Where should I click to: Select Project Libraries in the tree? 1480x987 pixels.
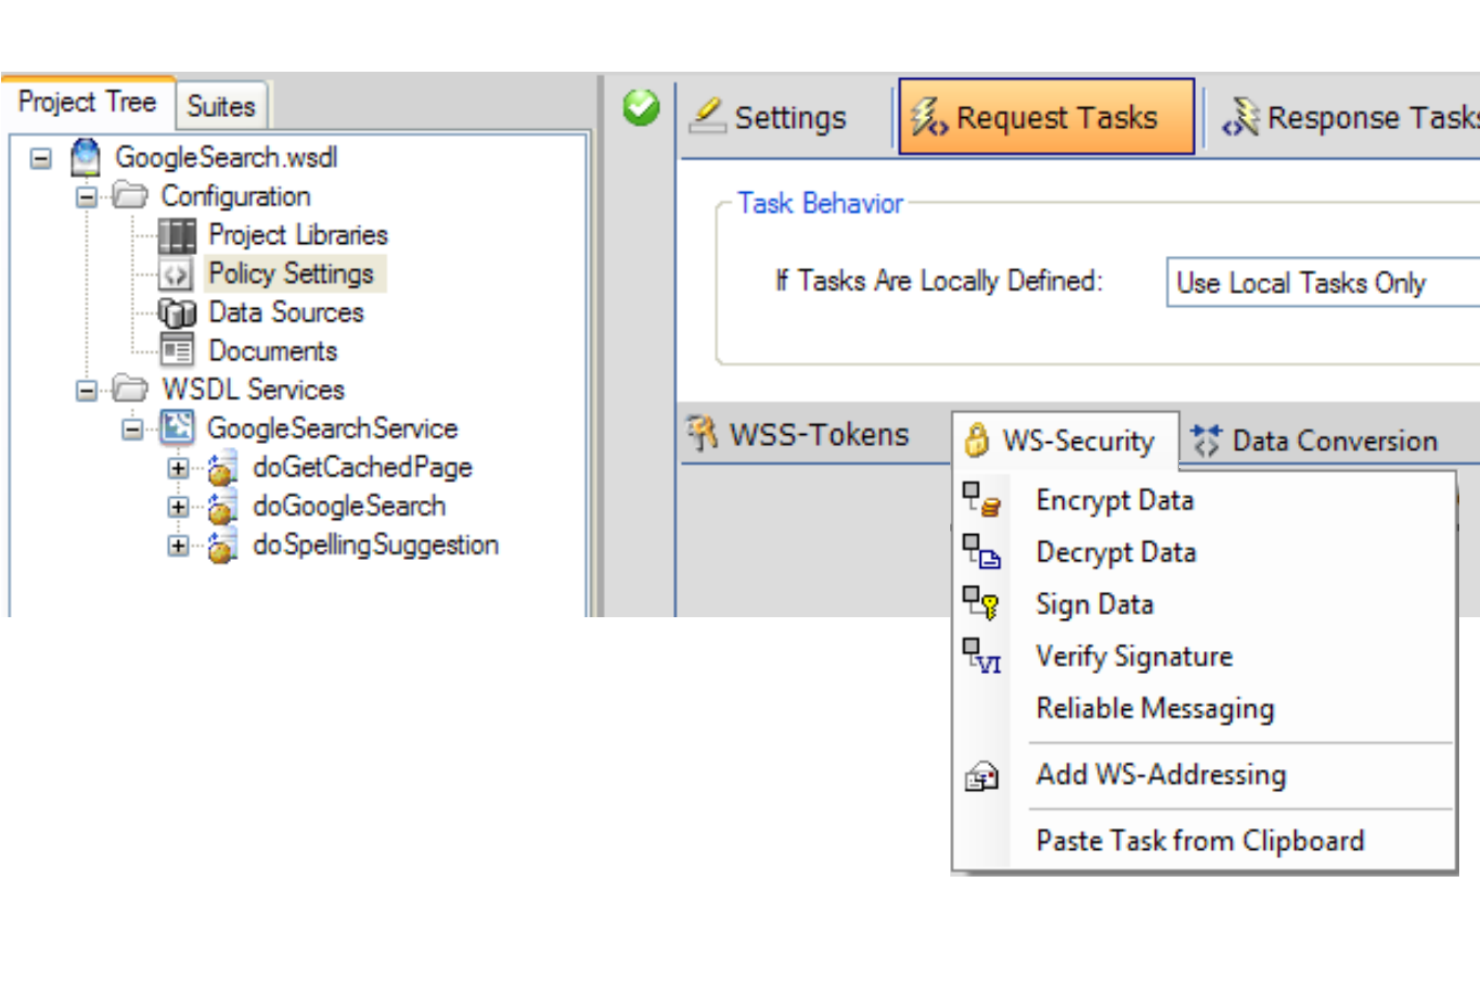pyautogui.click(x=298, y=235)
